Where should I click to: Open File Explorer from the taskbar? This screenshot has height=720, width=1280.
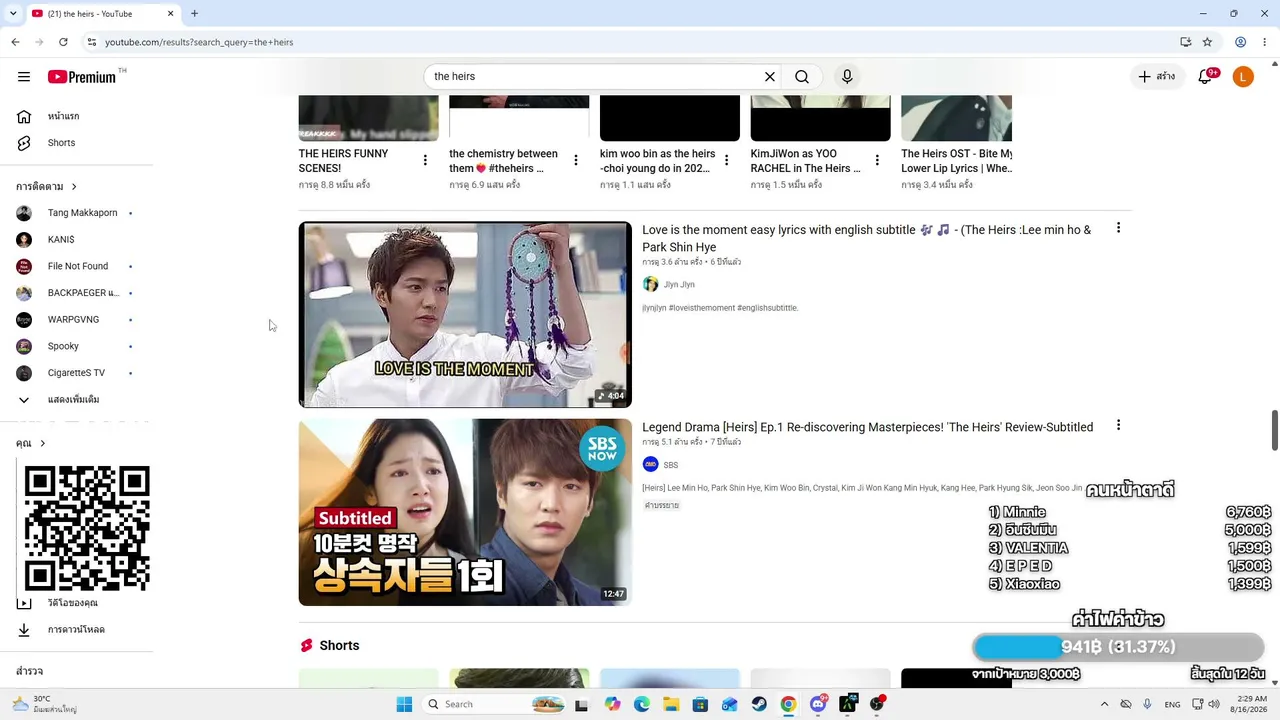point(671,704)
